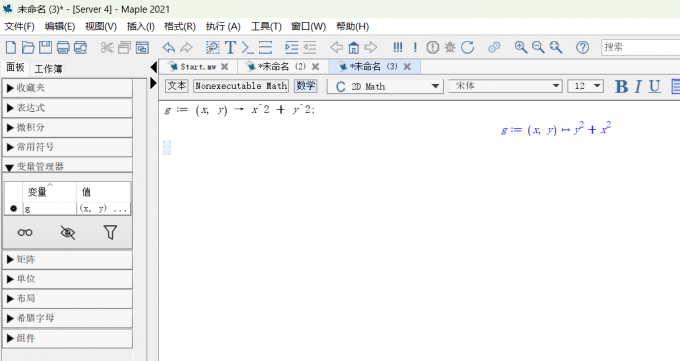Open the 宋体 font dropdown
Screen dimensions: 680x361
pos(505,86)
